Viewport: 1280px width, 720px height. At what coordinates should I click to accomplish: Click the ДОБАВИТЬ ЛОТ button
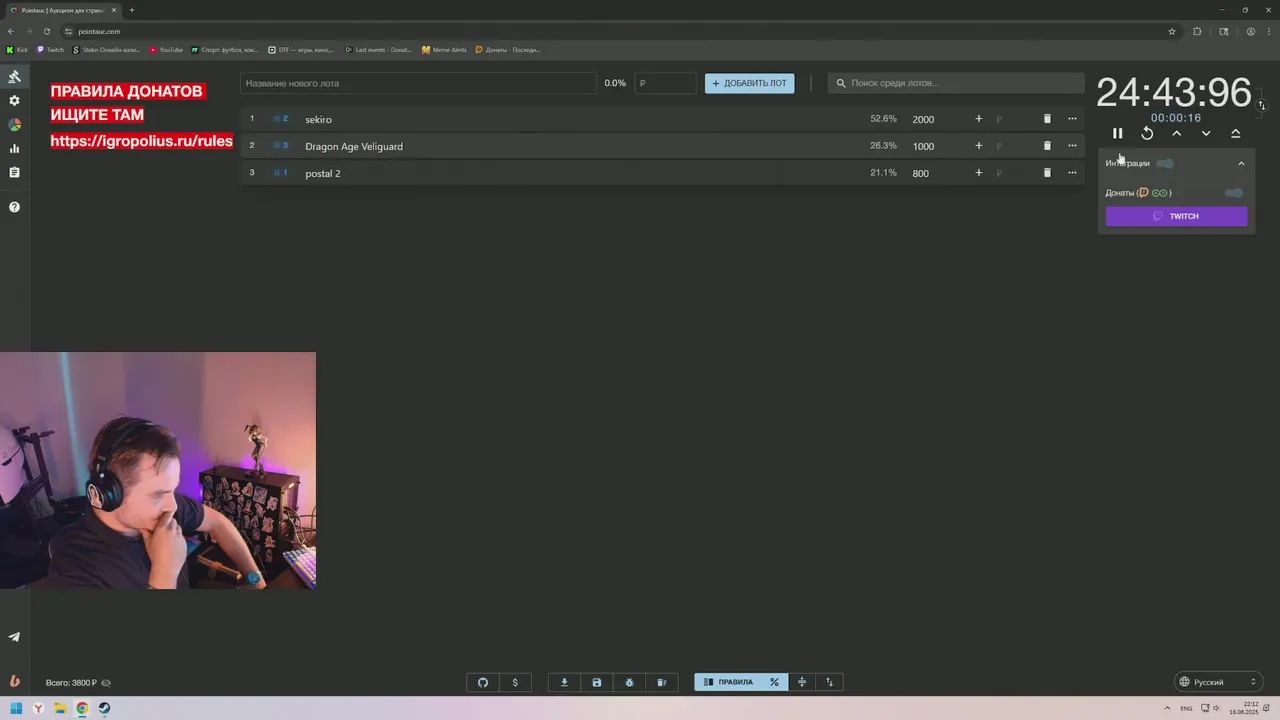pos(749,83)
